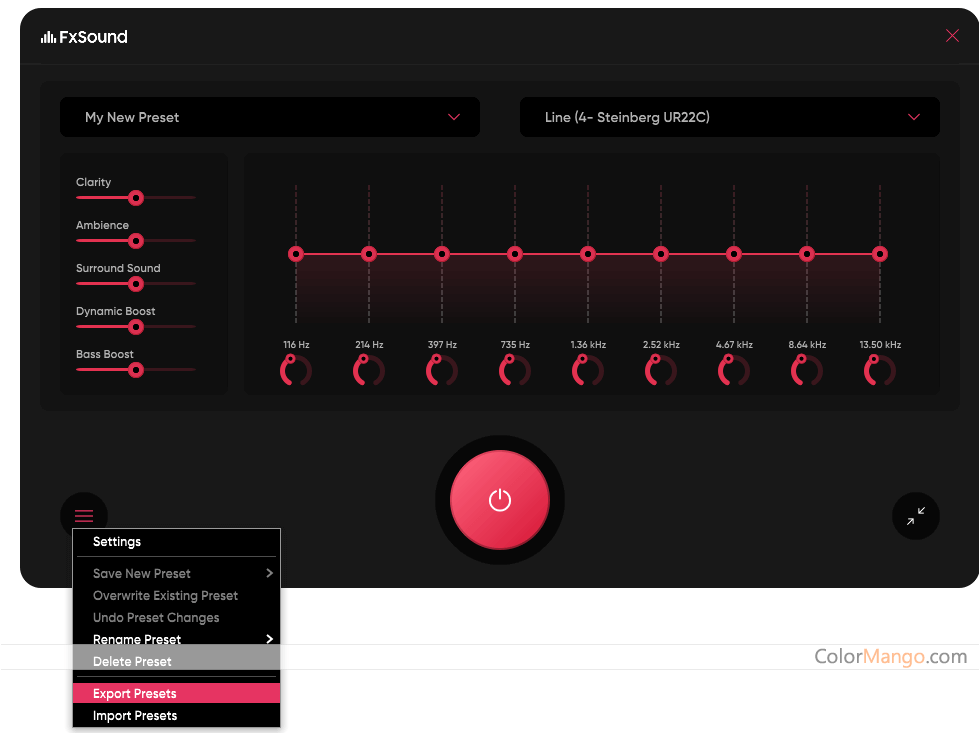Click the 2.52 kHz knob
The width and height of the screenshot is (979, 733).
click(x=660, y=370)
